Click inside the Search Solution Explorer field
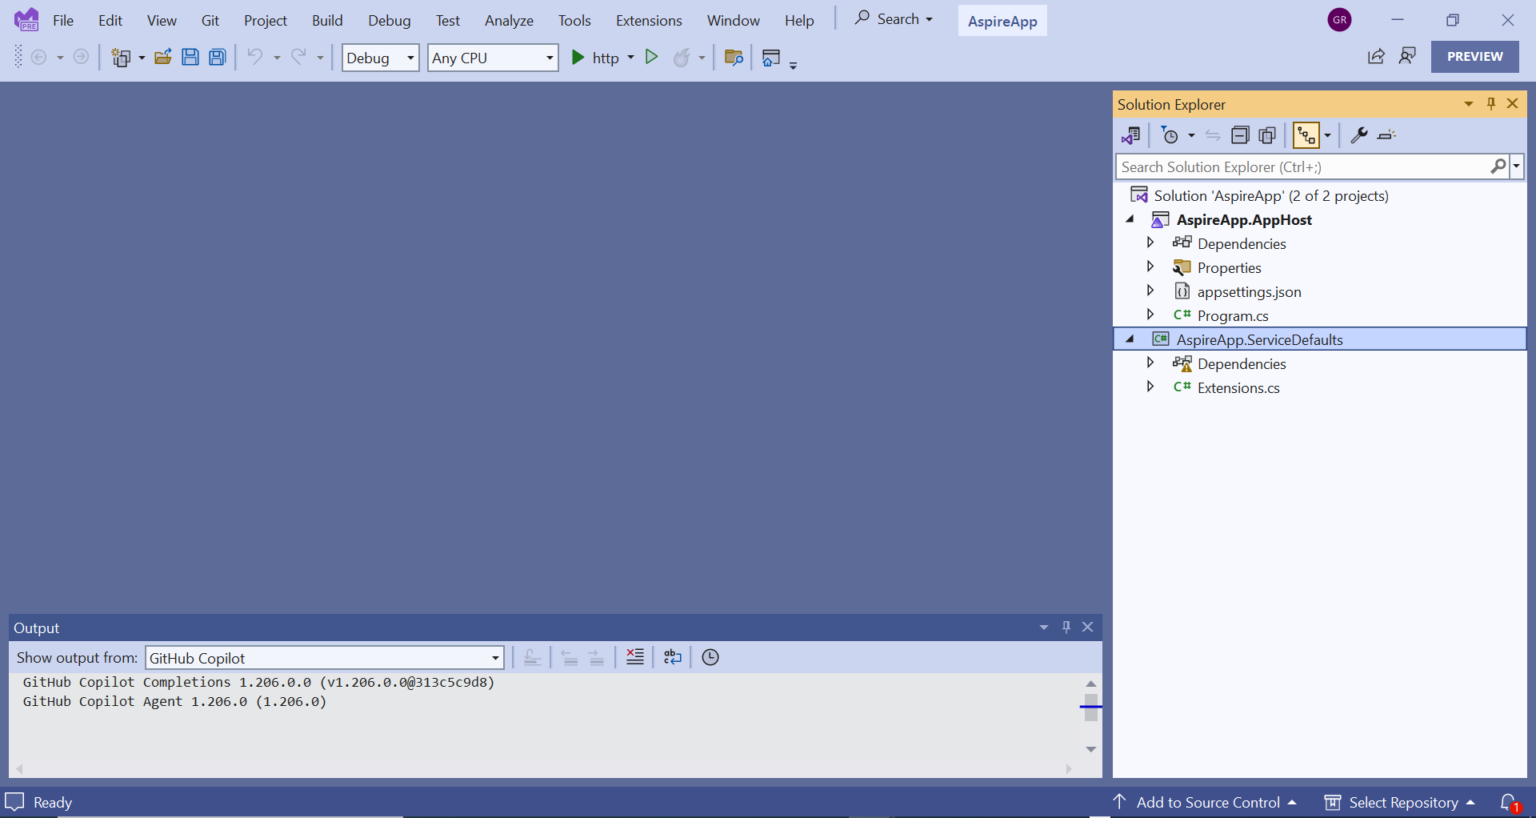The image size is (1536, 818). point(1300,166)
